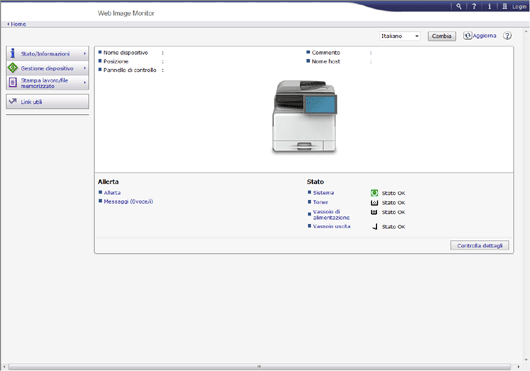Click the Login link in header

(519, 6)
